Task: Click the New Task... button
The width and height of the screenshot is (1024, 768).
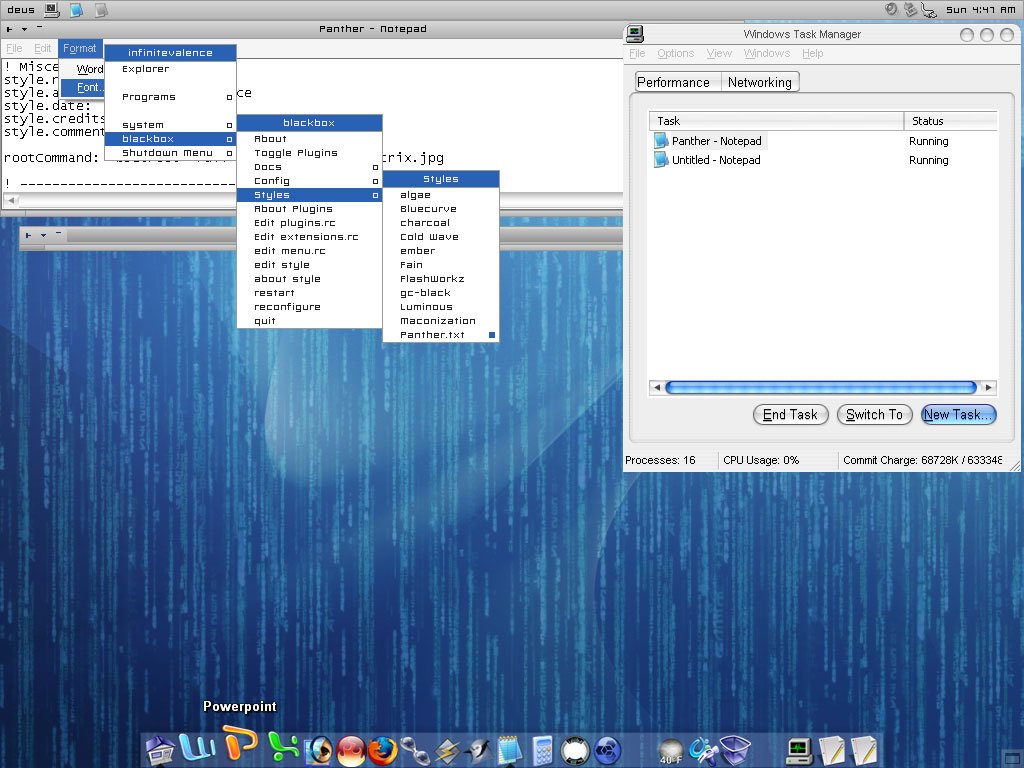Action: click(959, 415)
